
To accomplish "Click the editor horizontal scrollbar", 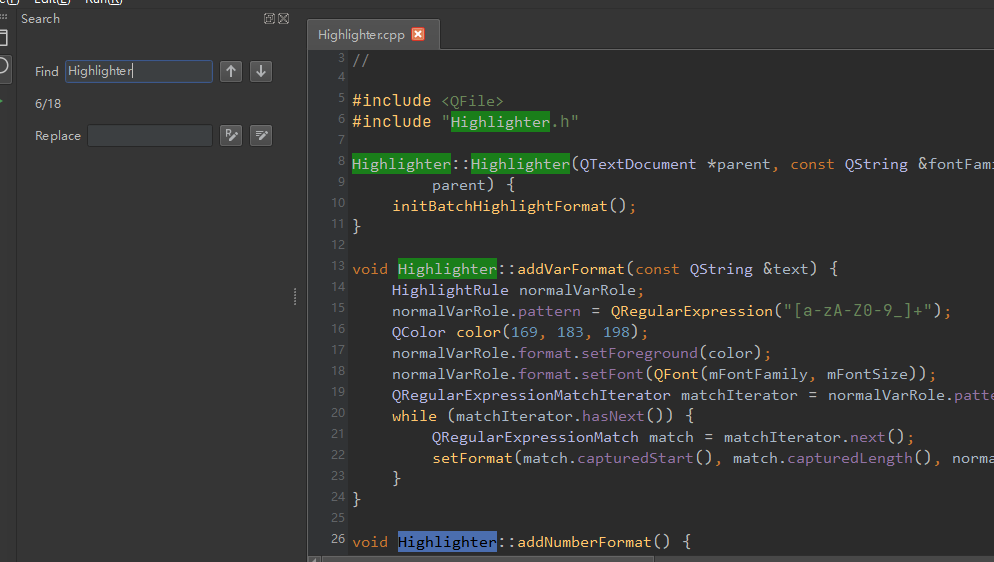I will tap(488, 559).
